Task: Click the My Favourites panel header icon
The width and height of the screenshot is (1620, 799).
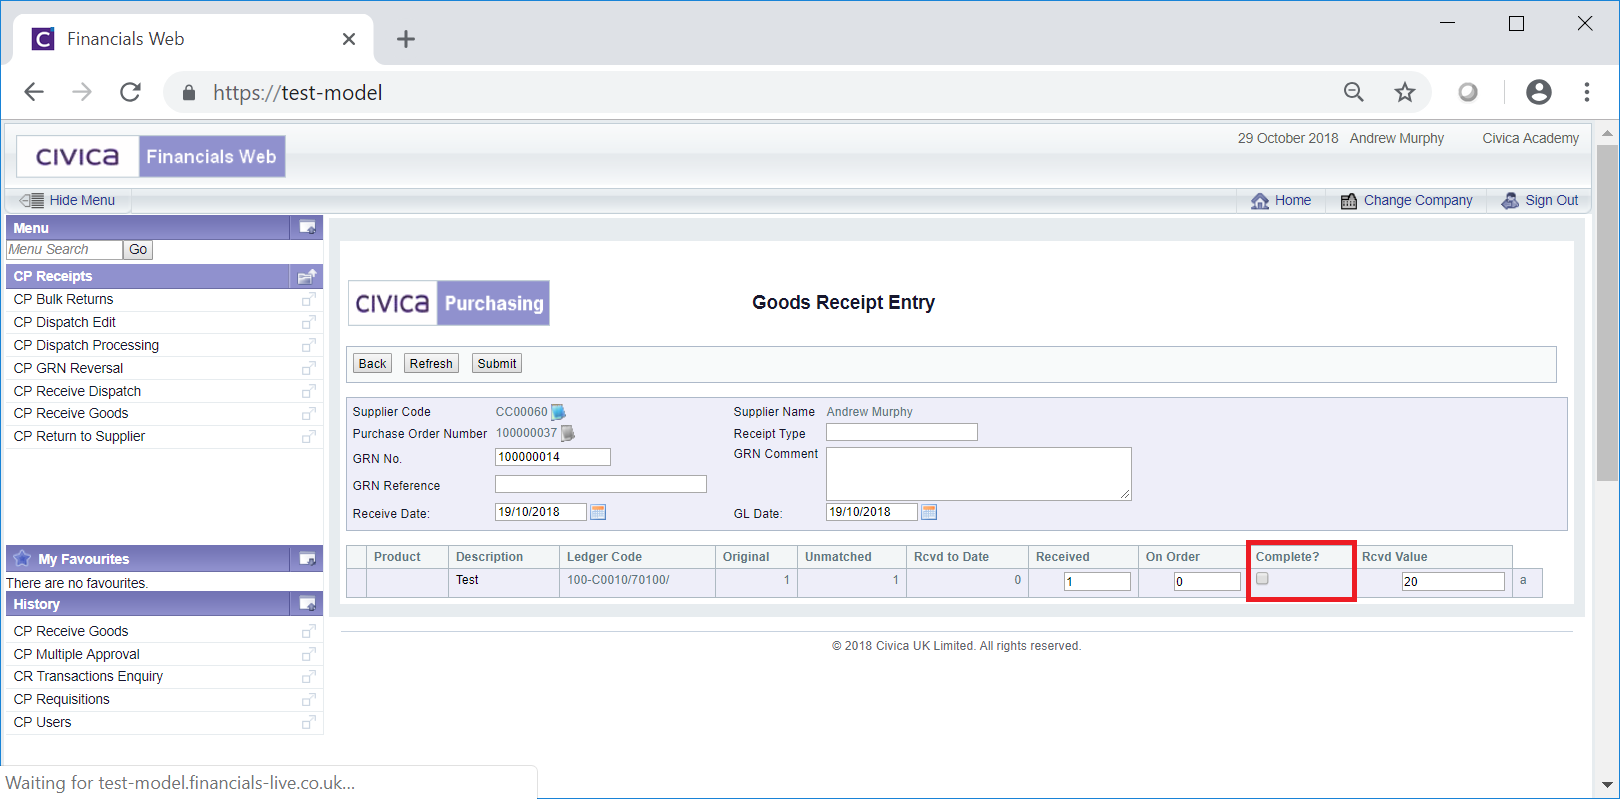Action: pos(307,559)
